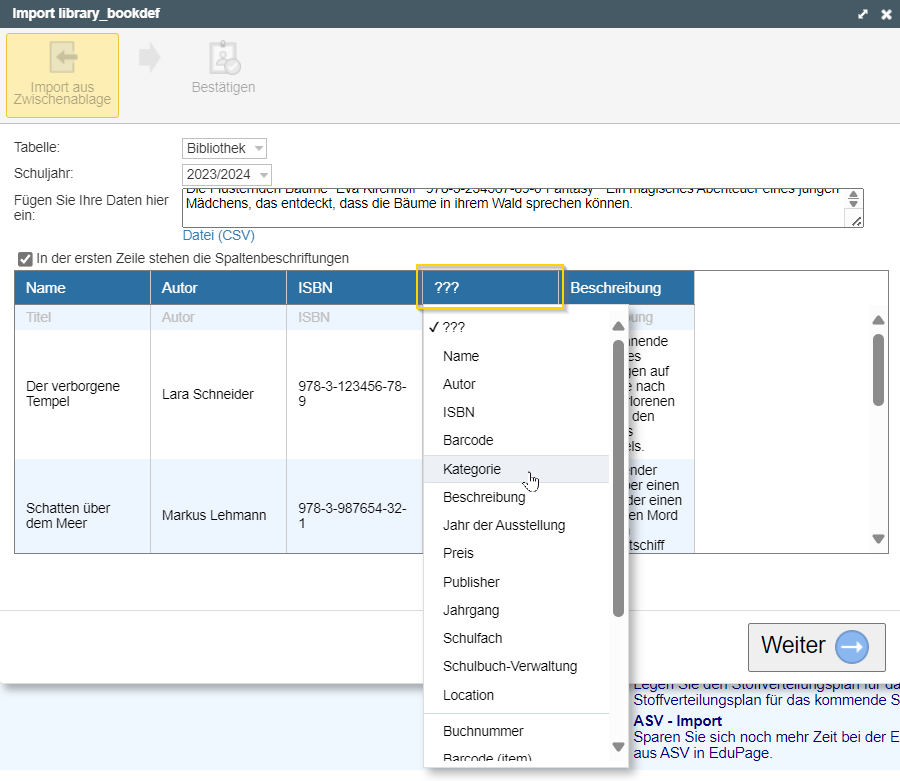The height and width of the screenshot is (781, 900).
Task: Click the dropdown list scrollbar thumb
Action: [618, 479]
